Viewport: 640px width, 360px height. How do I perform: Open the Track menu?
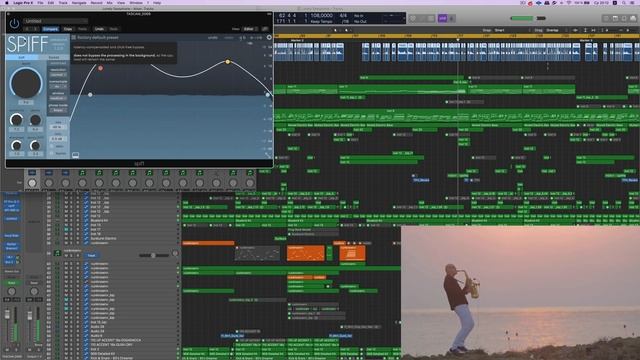point(63,3)
